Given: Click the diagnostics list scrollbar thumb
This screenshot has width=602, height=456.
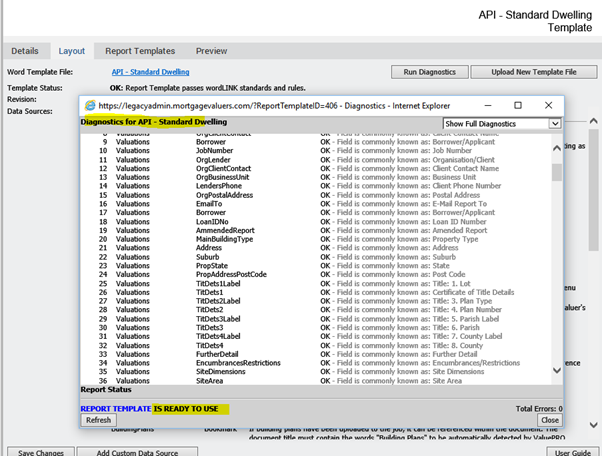Looking at the screenshot, I should coord(557,172).
